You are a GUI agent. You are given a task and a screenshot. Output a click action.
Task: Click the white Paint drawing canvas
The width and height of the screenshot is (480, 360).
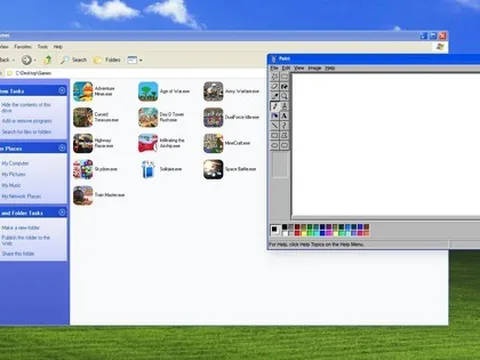coord(386,144)
